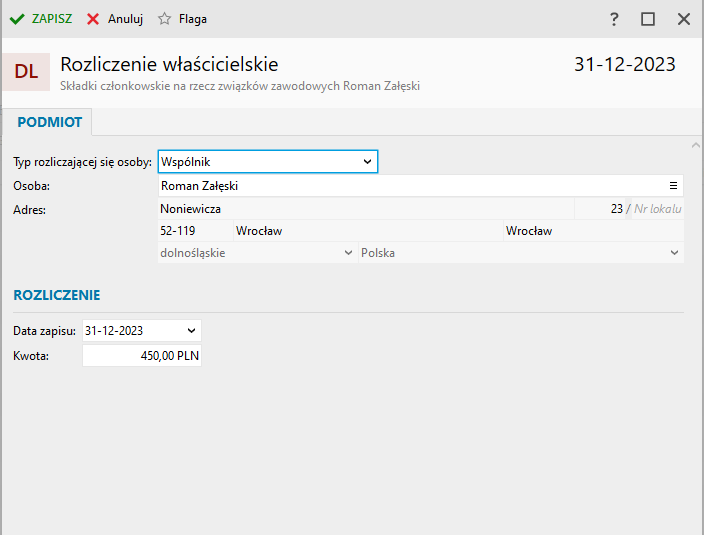Click the Nr lokalu field

(x=657, y=209)
